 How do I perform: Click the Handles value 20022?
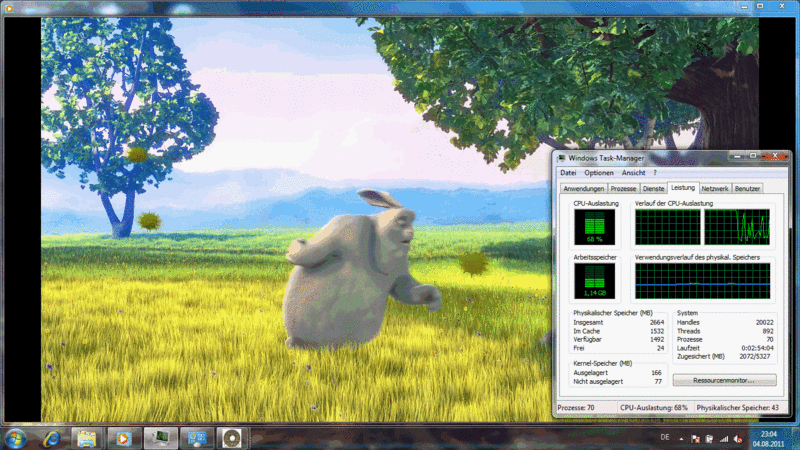point(764,322)
